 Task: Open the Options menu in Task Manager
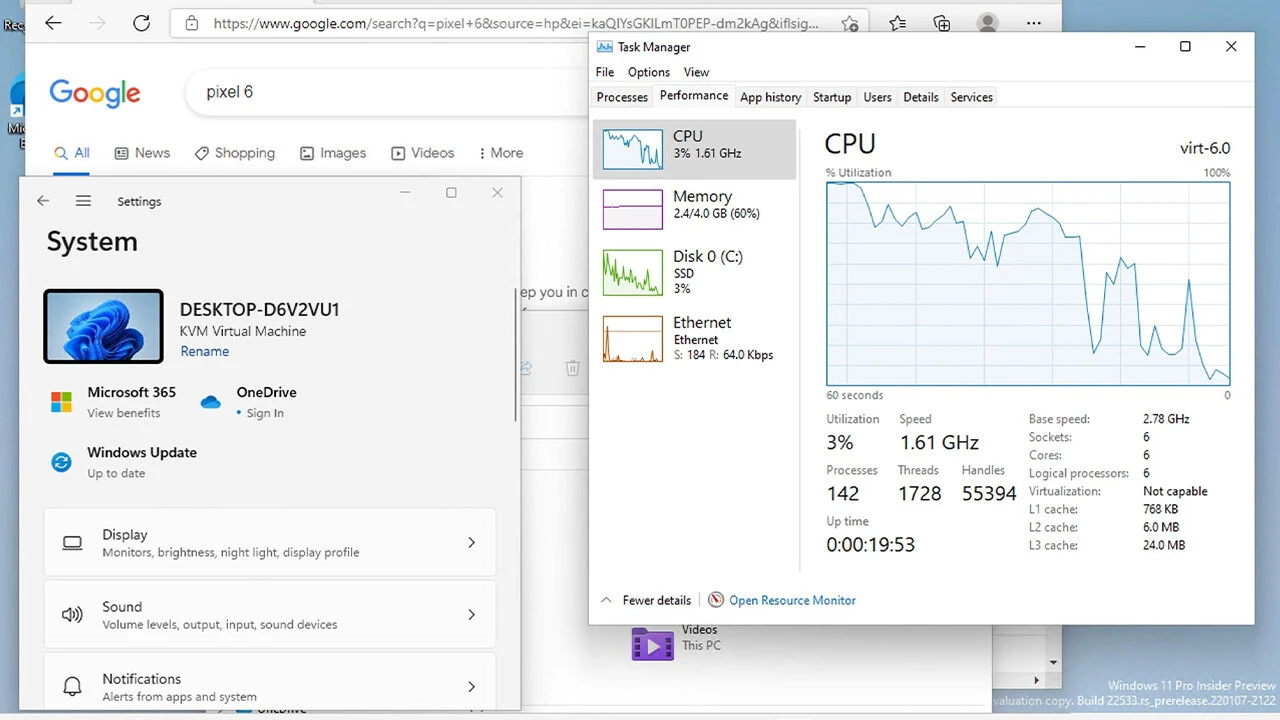click(x=648, y=72)
